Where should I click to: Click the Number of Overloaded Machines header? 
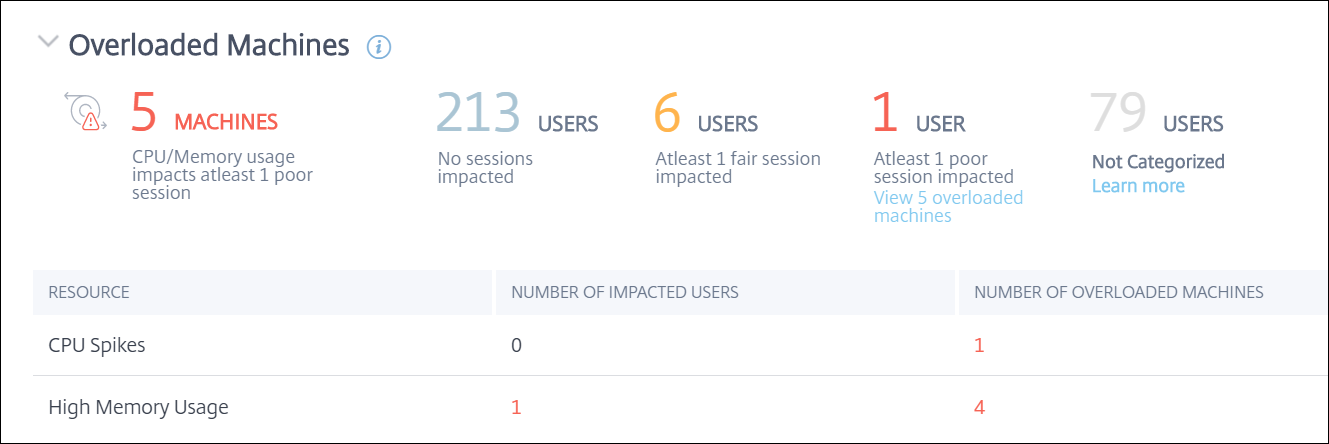click(1118, 293)
